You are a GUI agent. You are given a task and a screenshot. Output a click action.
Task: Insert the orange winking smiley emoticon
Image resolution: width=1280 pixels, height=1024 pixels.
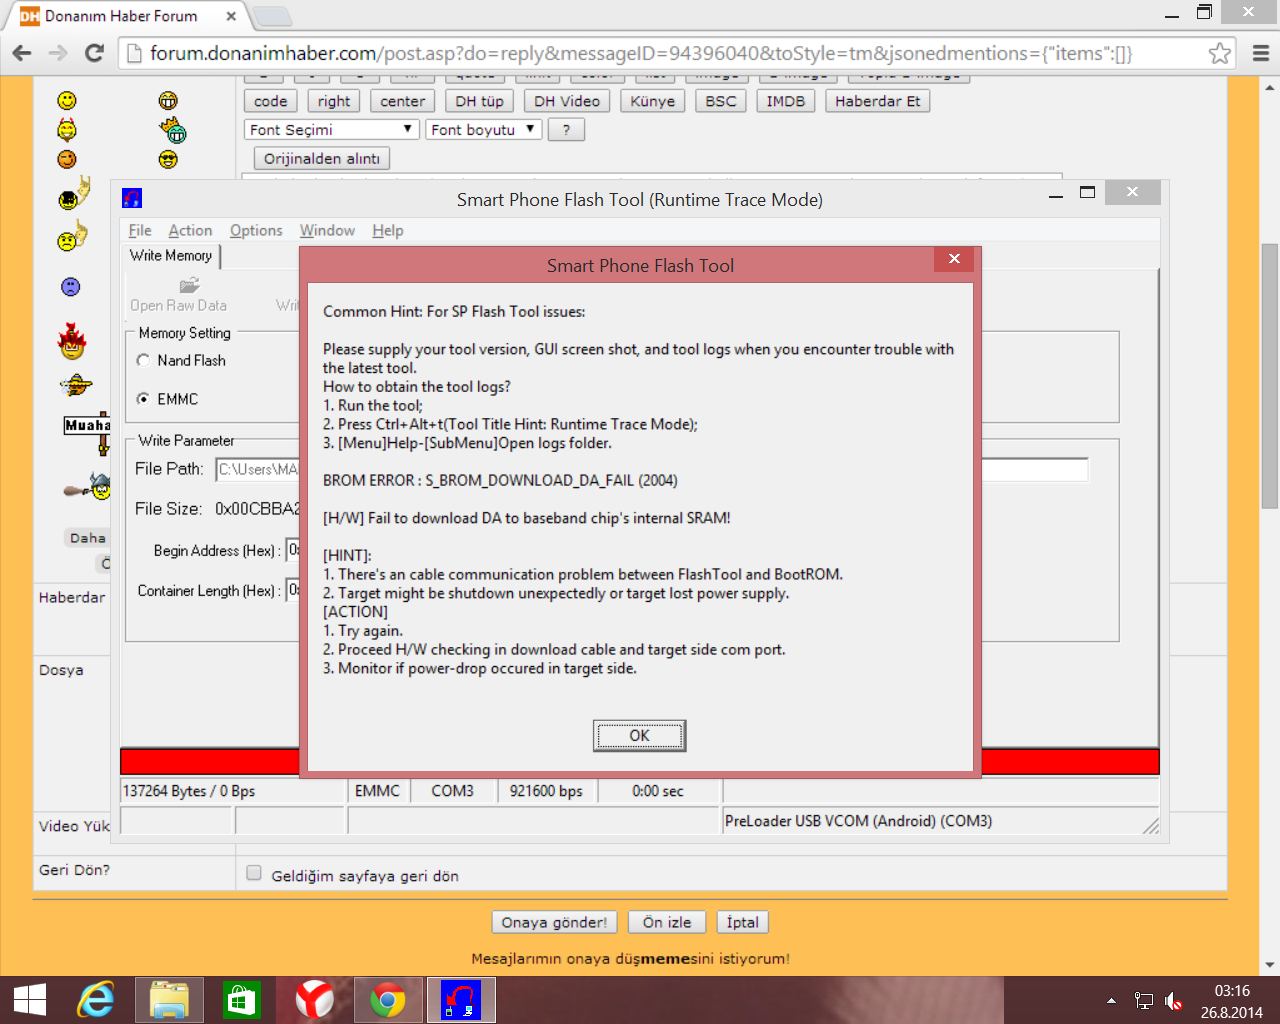(x=67, y=159)
